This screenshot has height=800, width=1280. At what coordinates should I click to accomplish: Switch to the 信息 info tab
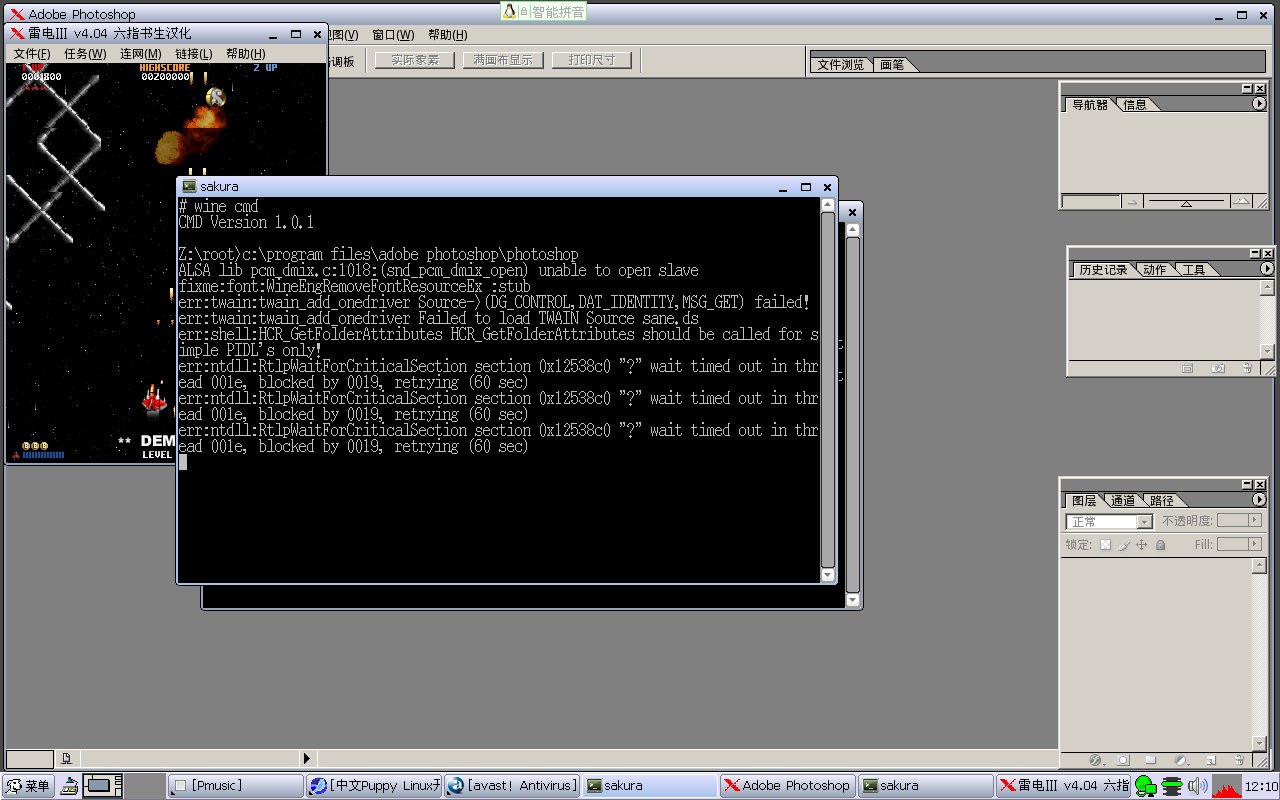pyautogui.click(x=1135, y=104)
